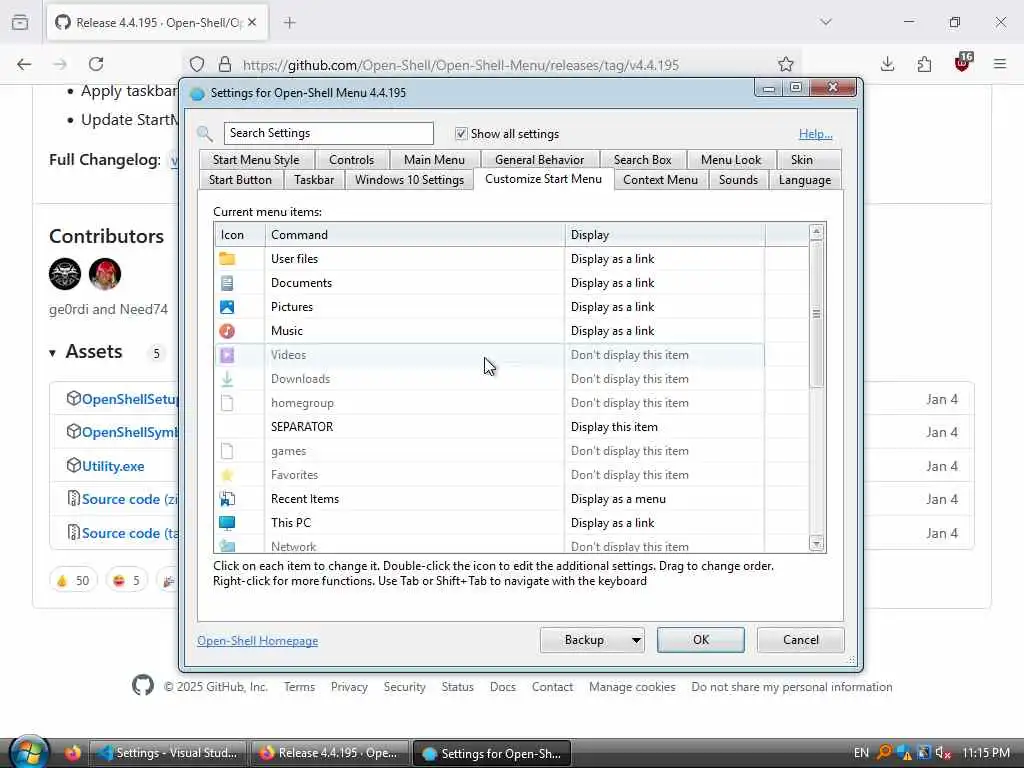Click the User files folder icon
Screen dimensions: 1024x768
(x=227, y=259)
